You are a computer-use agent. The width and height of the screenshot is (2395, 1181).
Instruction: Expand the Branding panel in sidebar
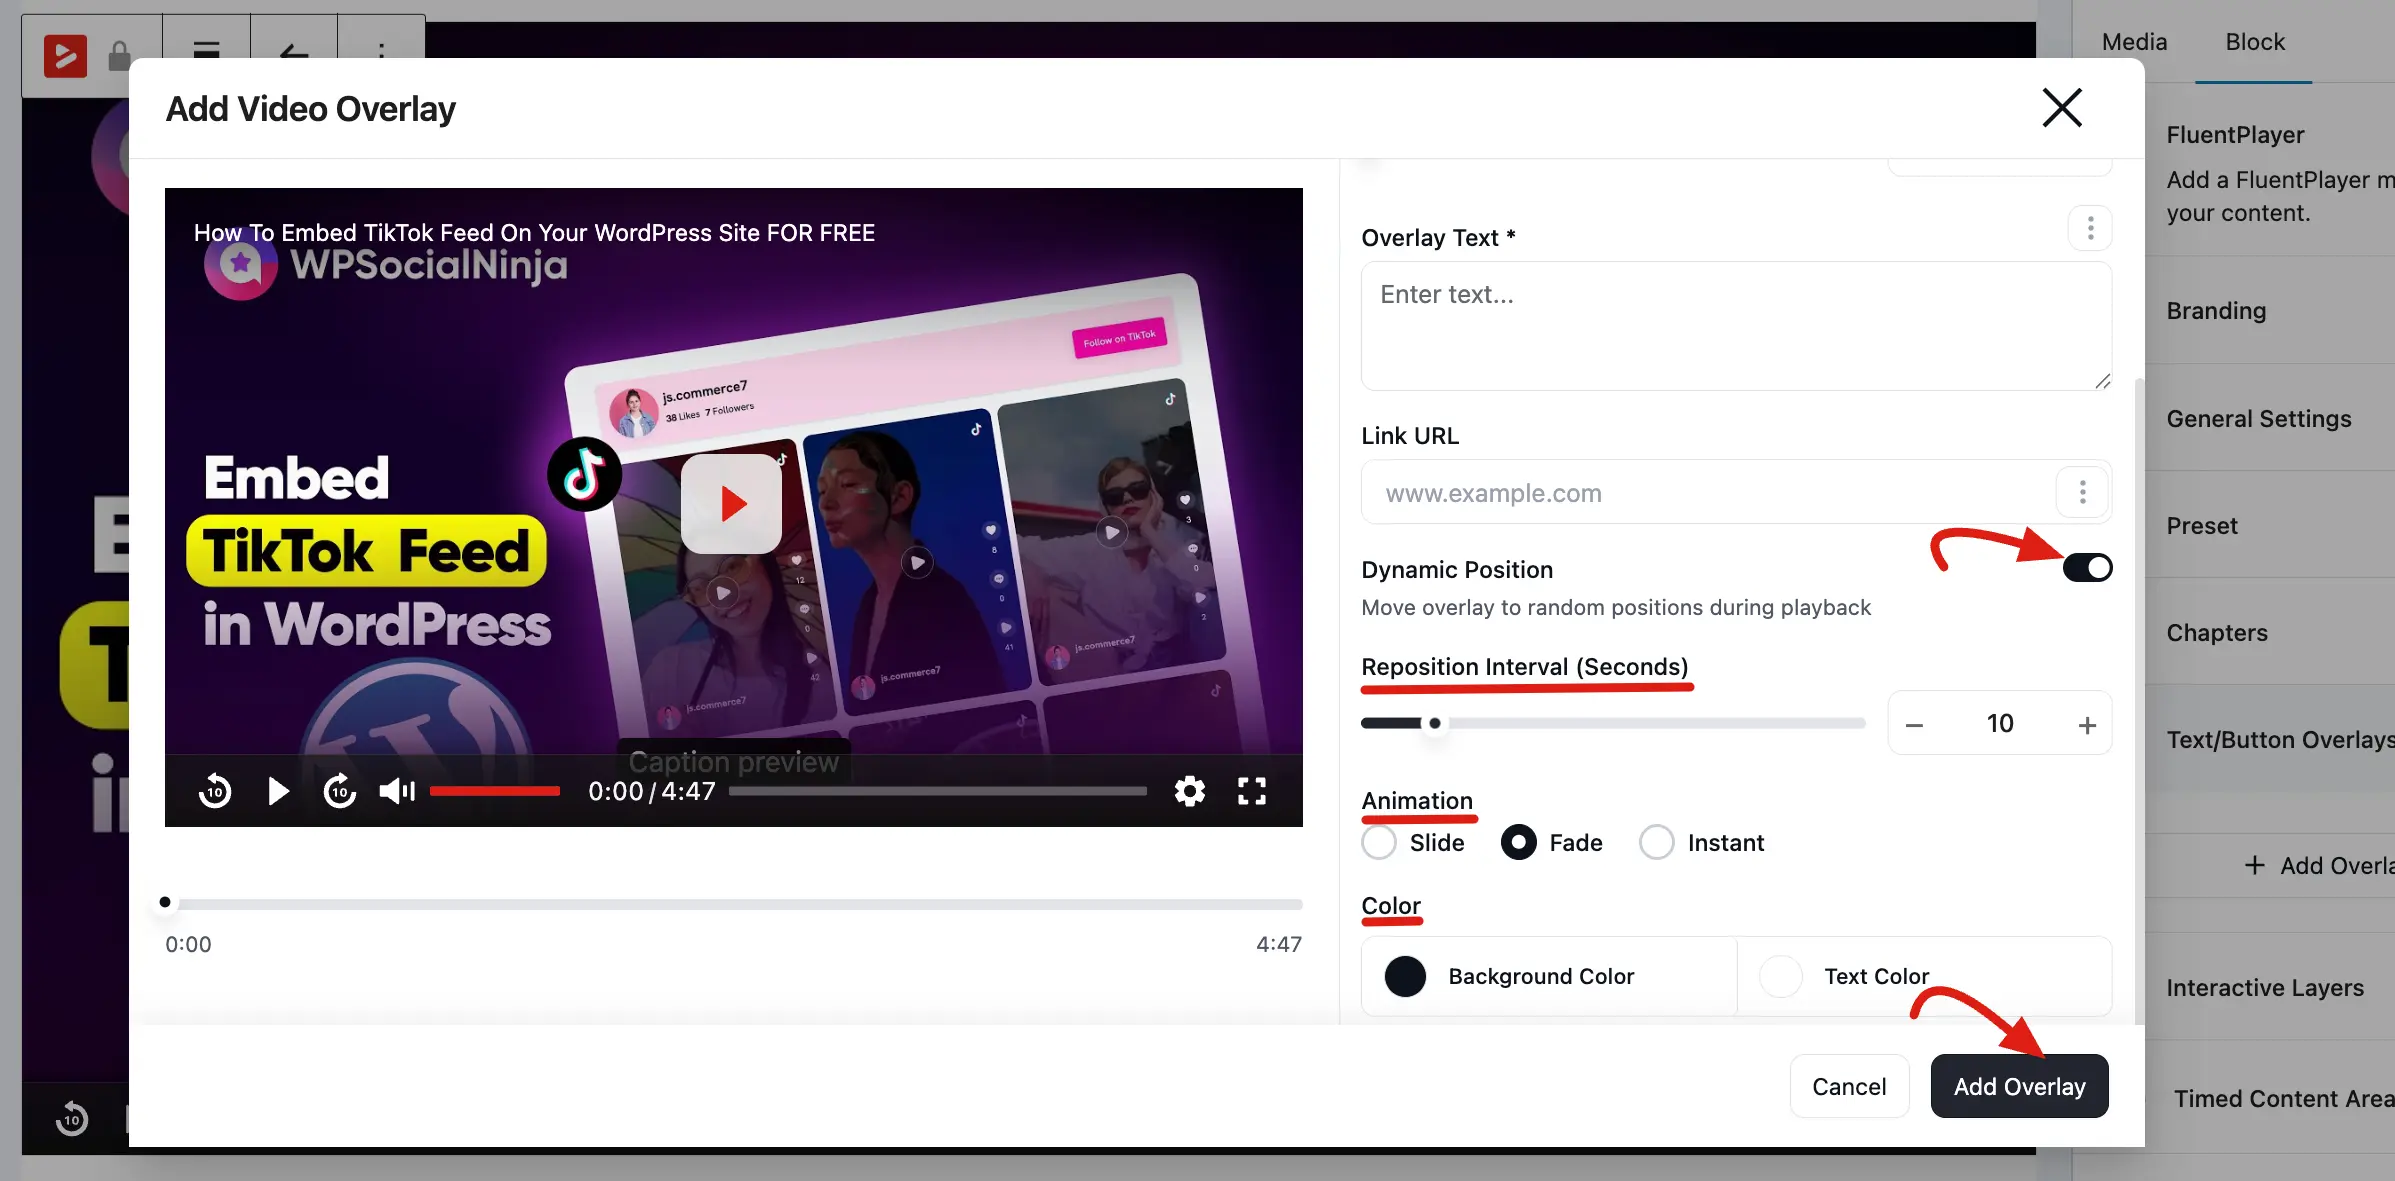tap(2271, 311)
